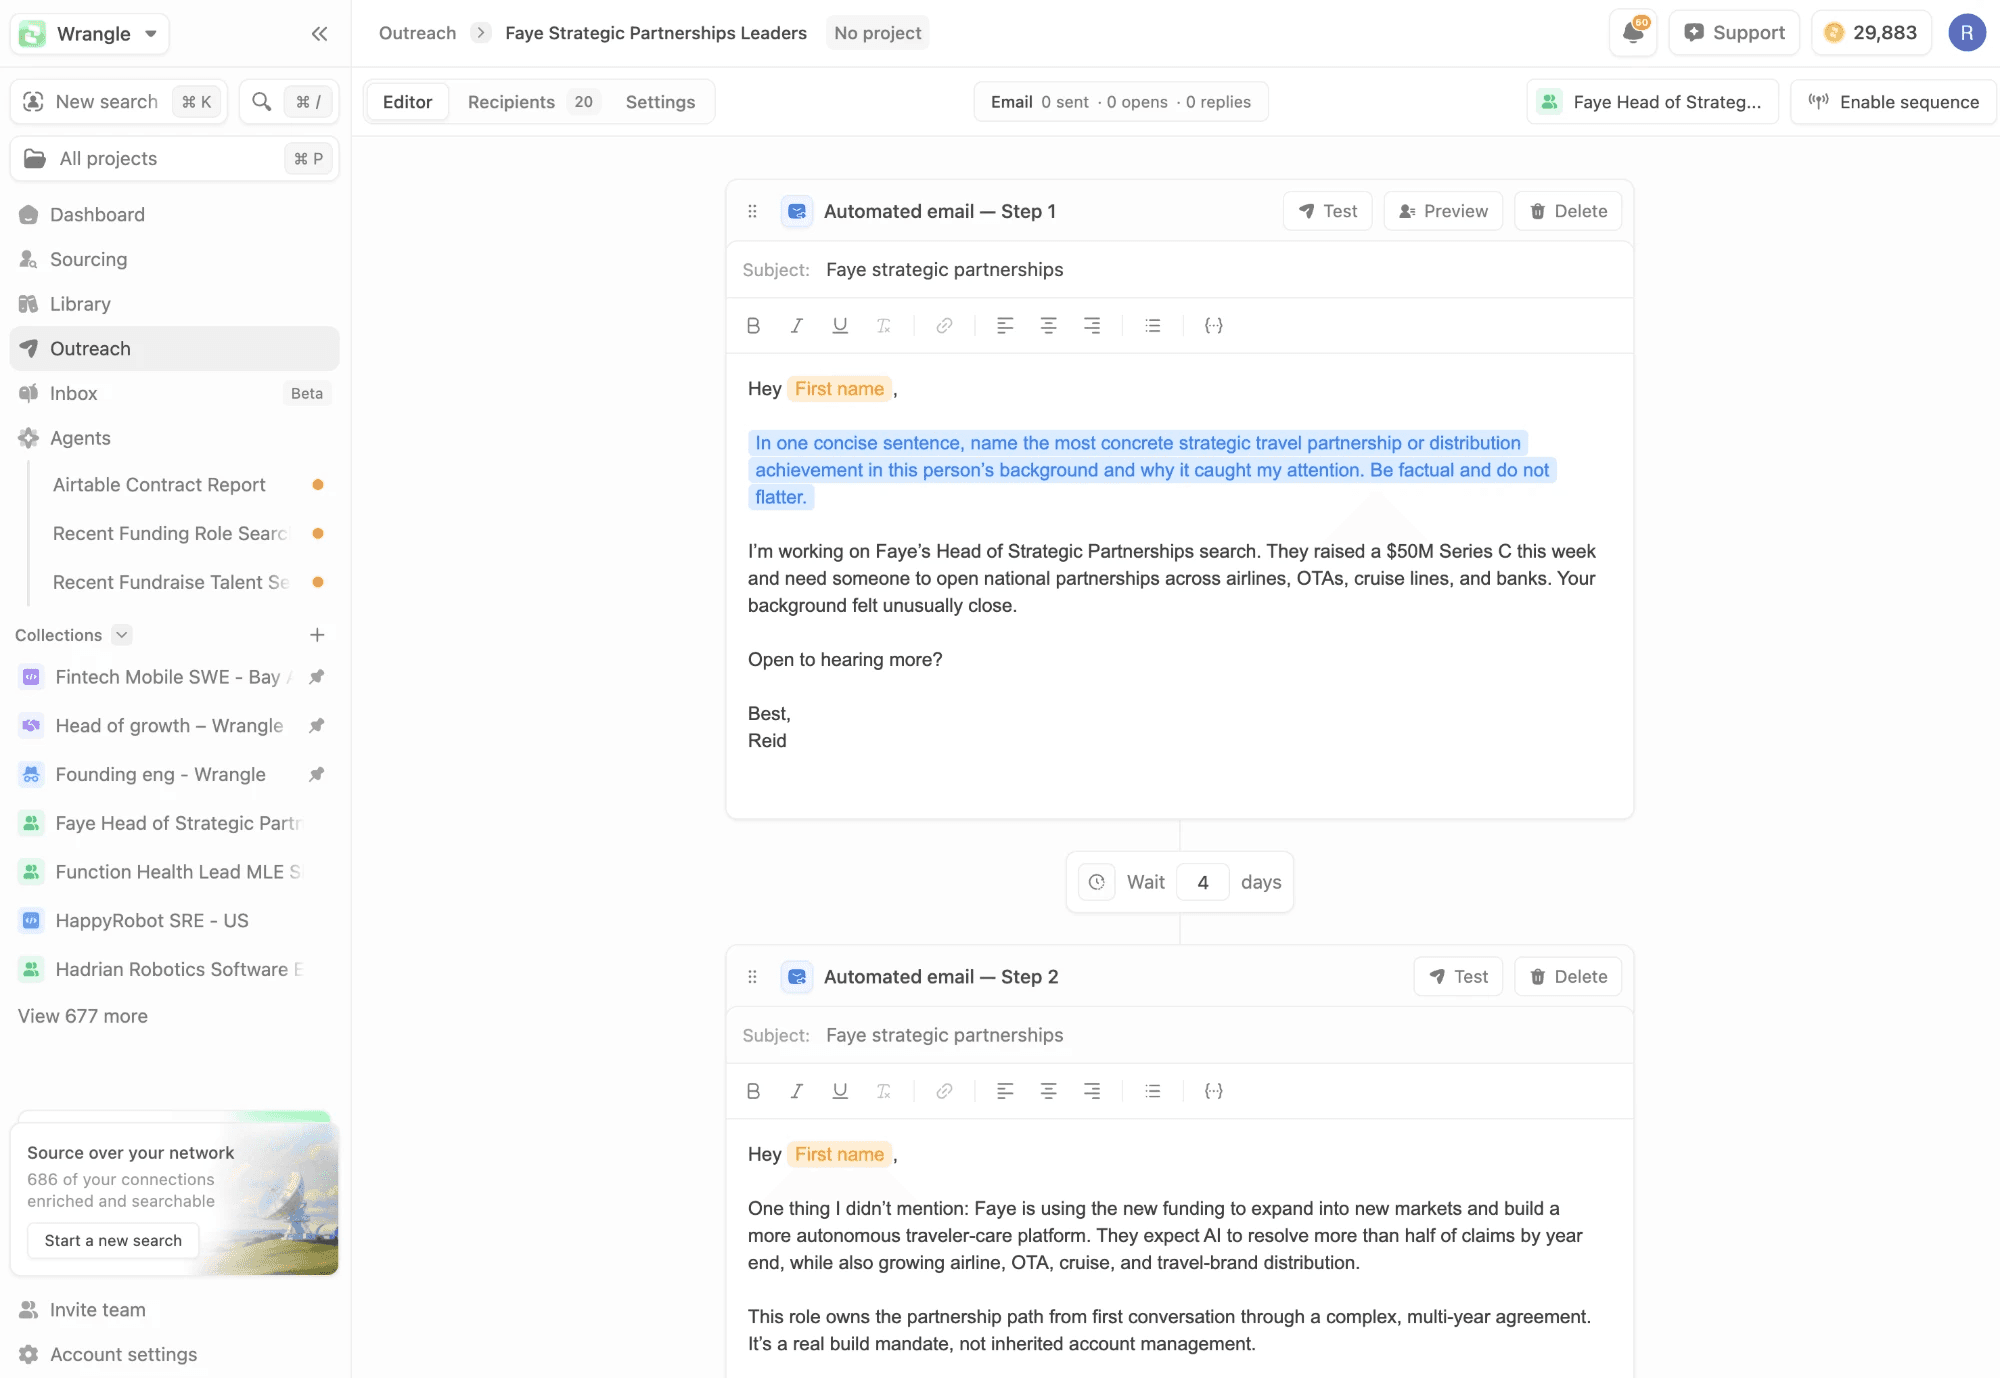Unpin Head of growth – Wrangle collection
This screenshot has height=1378, width=2000.
(x=316, y=726)
